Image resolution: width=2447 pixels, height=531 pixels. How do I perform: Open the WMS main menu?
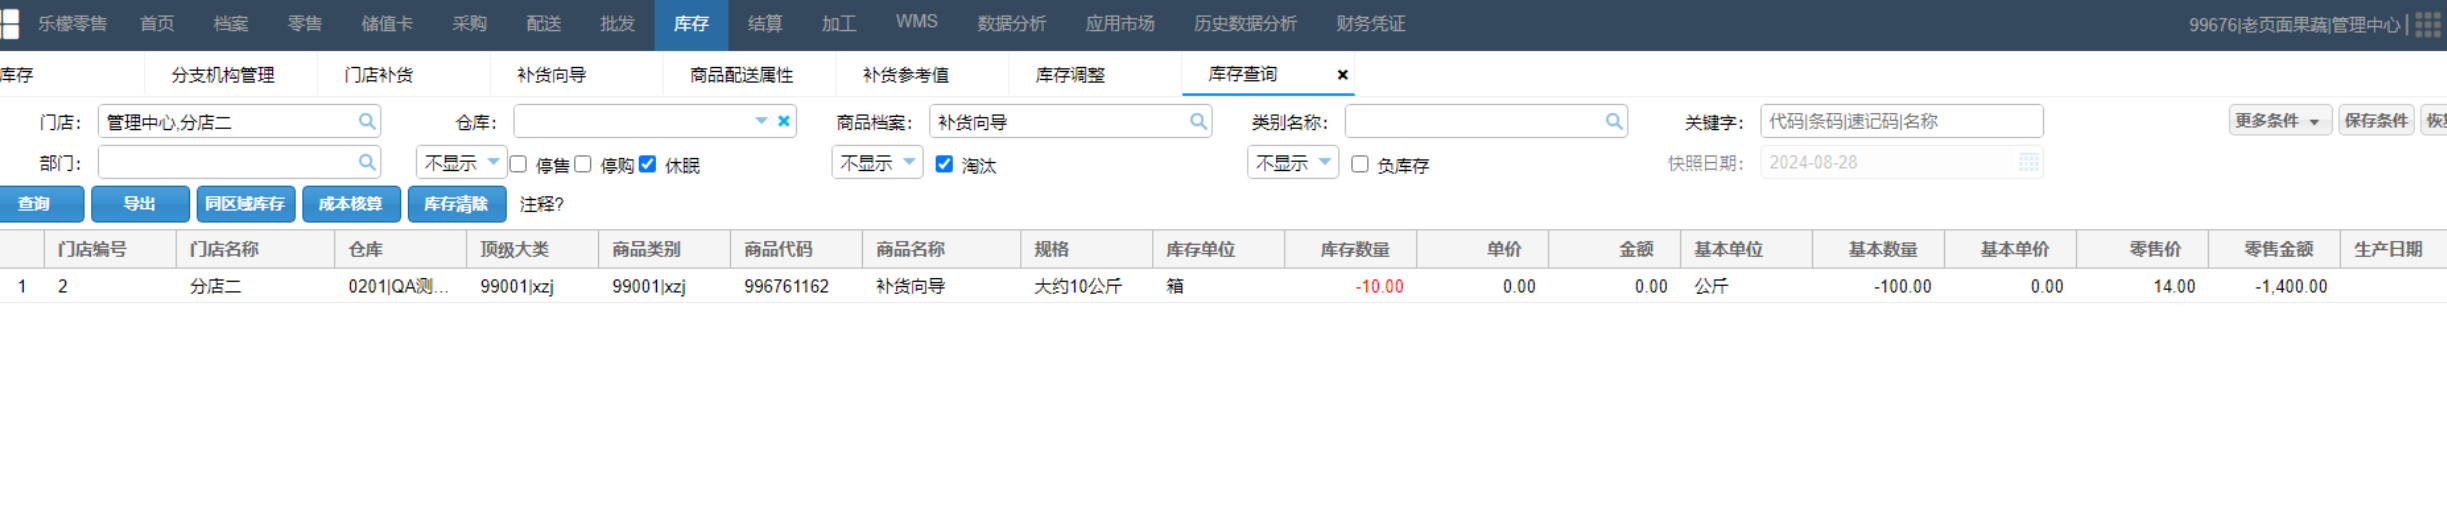tap(916, 22)
